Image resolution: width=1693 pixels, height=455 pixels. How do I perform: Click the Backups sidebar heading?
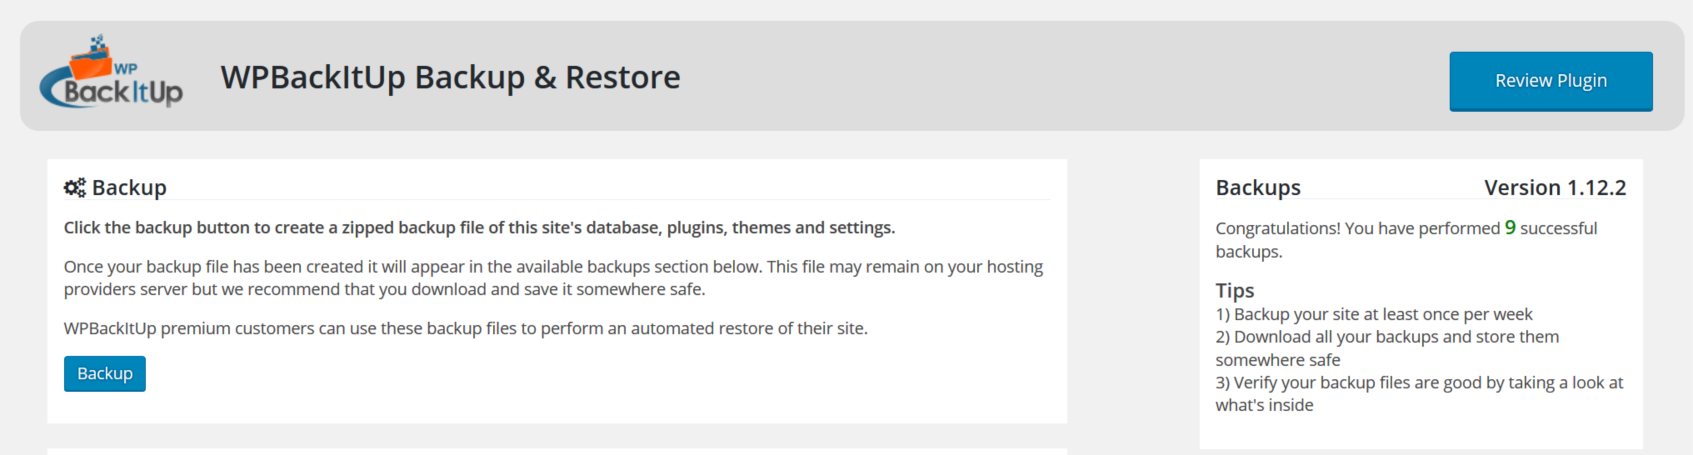point(1258,187)
